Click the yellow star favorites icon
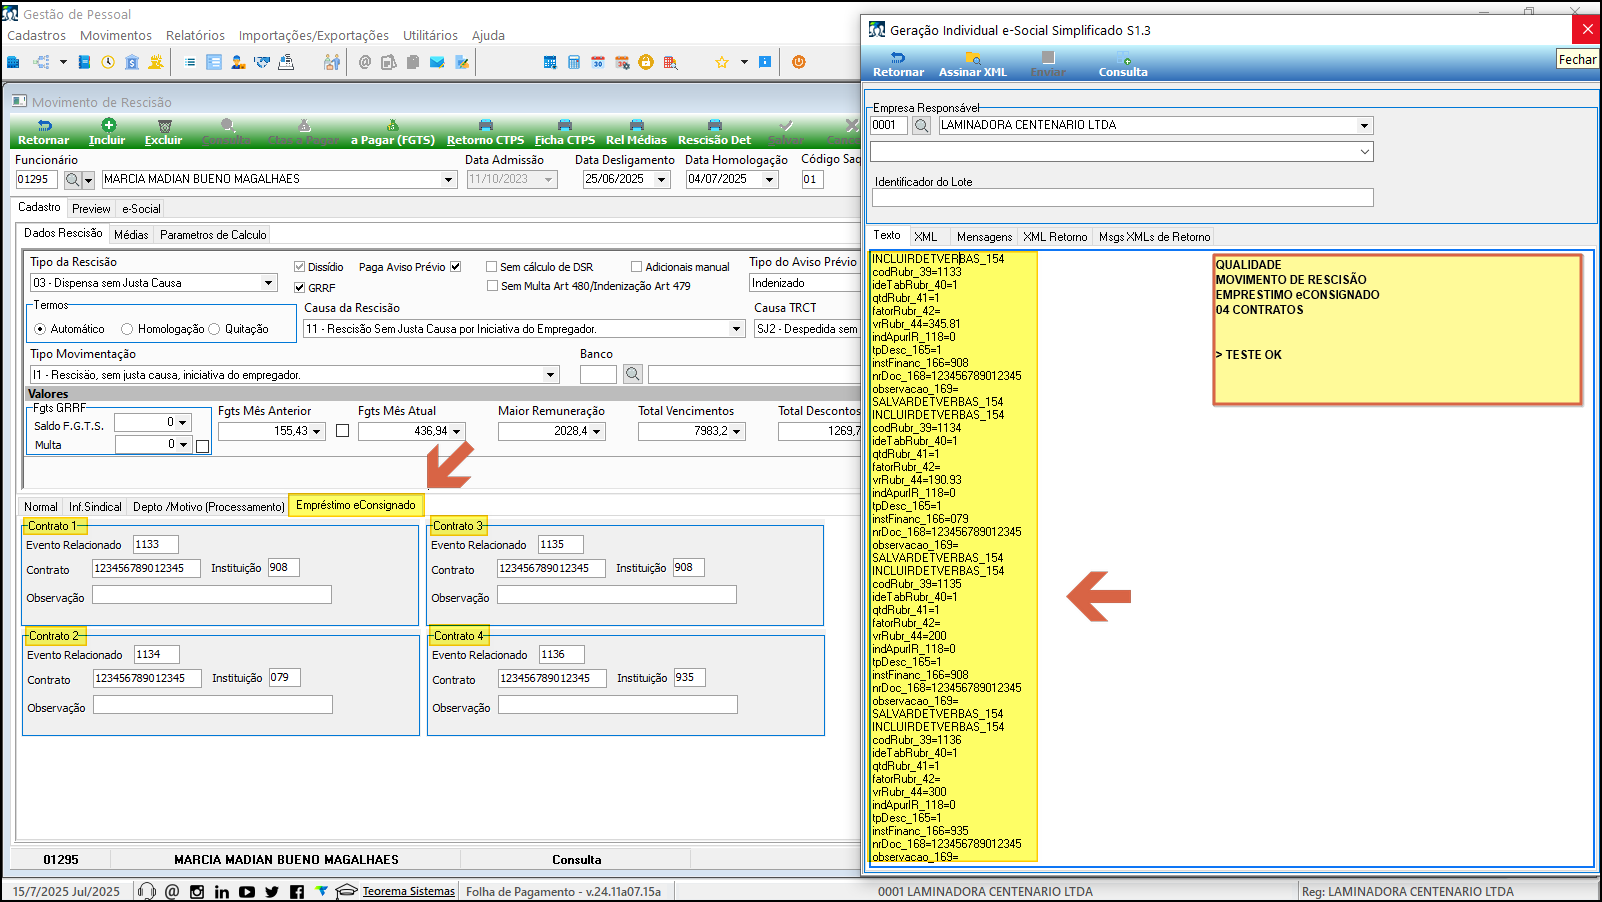This screenshot has height=902, width=1602. (x=722, y=62)
